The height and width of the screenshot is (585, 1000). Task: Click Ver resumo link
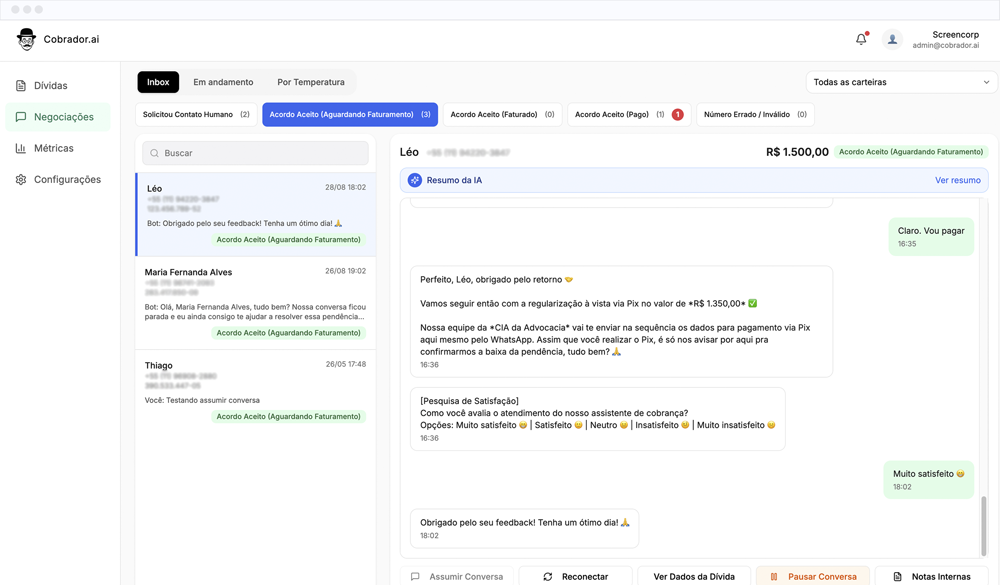click(957, 181)
